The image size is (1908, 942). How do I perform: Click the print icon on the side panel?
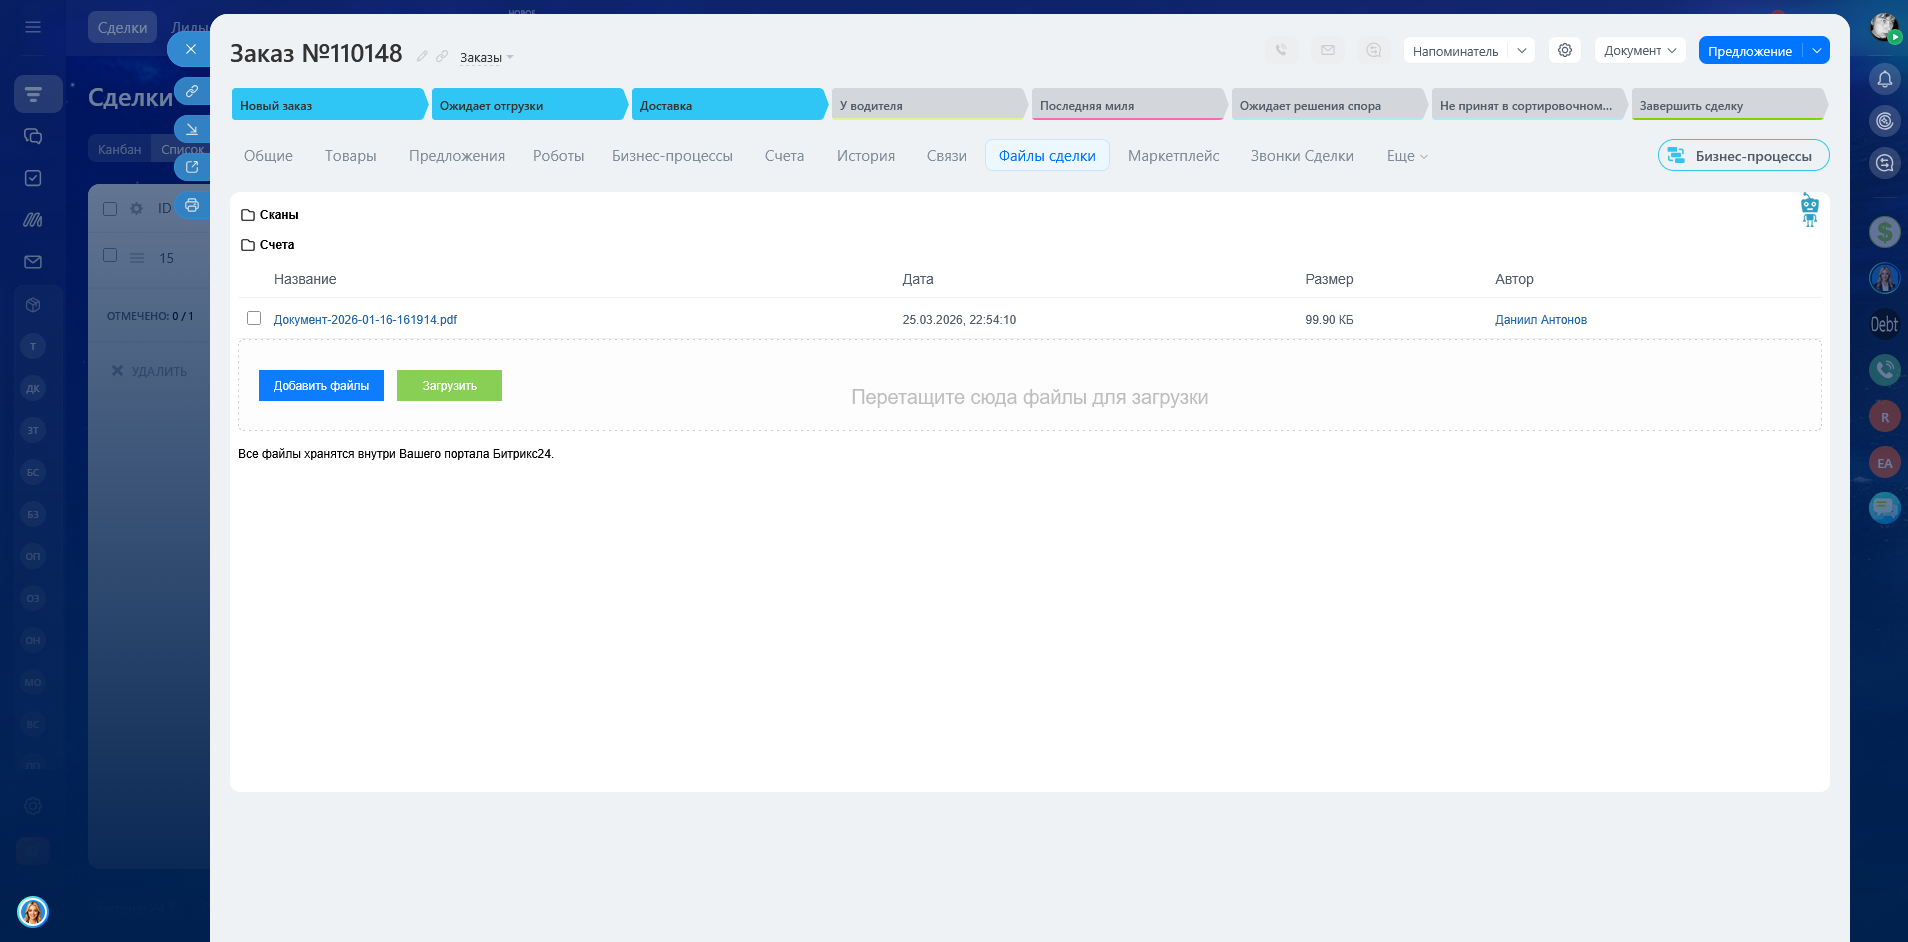tap(192, 205)
